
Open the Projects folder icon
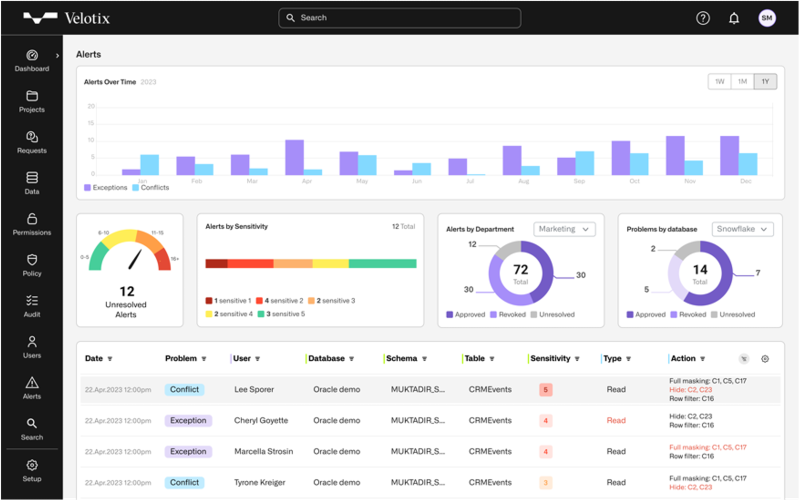(32, 96)
